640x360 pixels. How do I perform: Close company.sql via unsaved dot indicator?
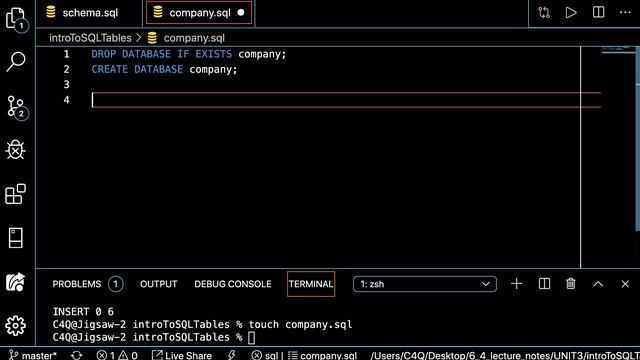[x=241, y=13]
